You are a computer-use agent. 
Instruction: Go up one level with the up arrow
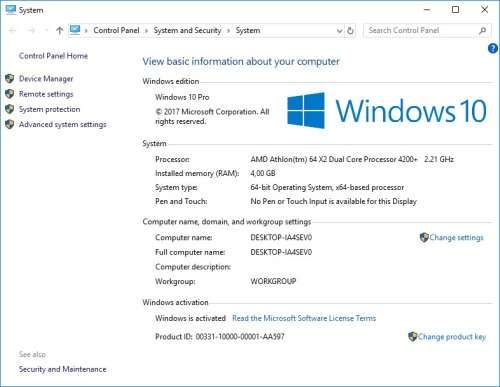[x=60, y=31]
